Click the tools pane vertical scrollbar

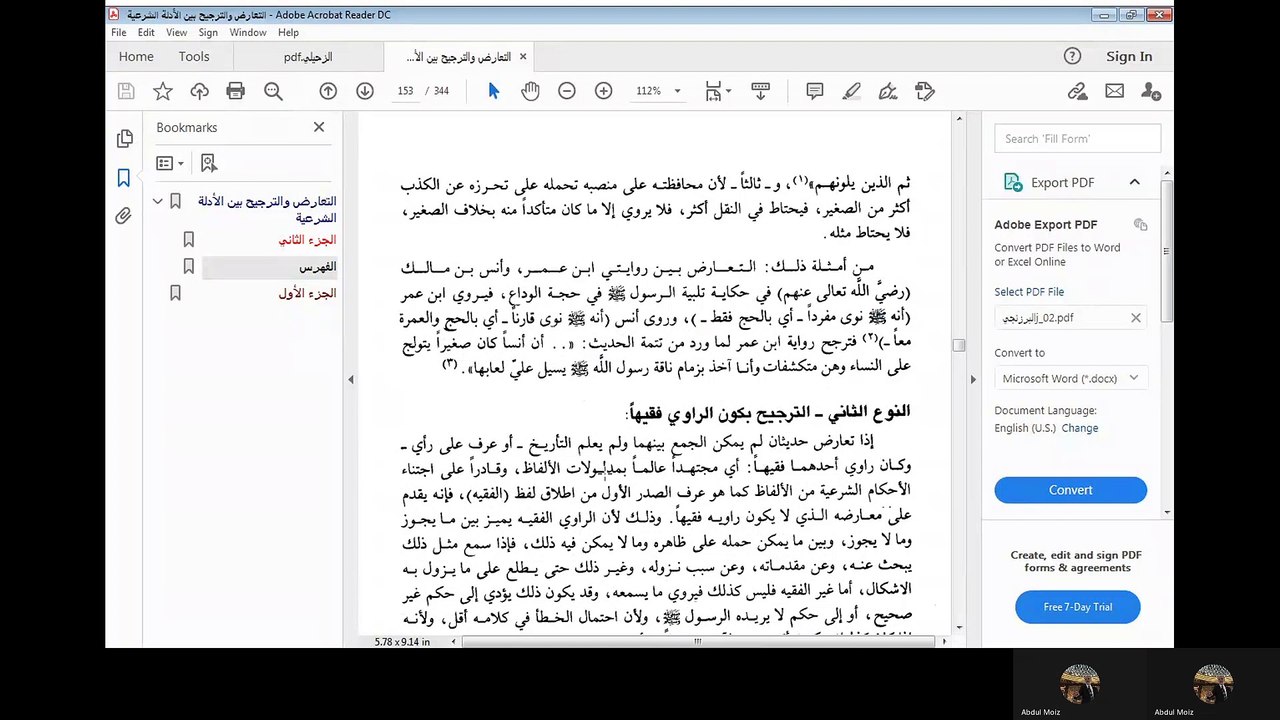1167,250
